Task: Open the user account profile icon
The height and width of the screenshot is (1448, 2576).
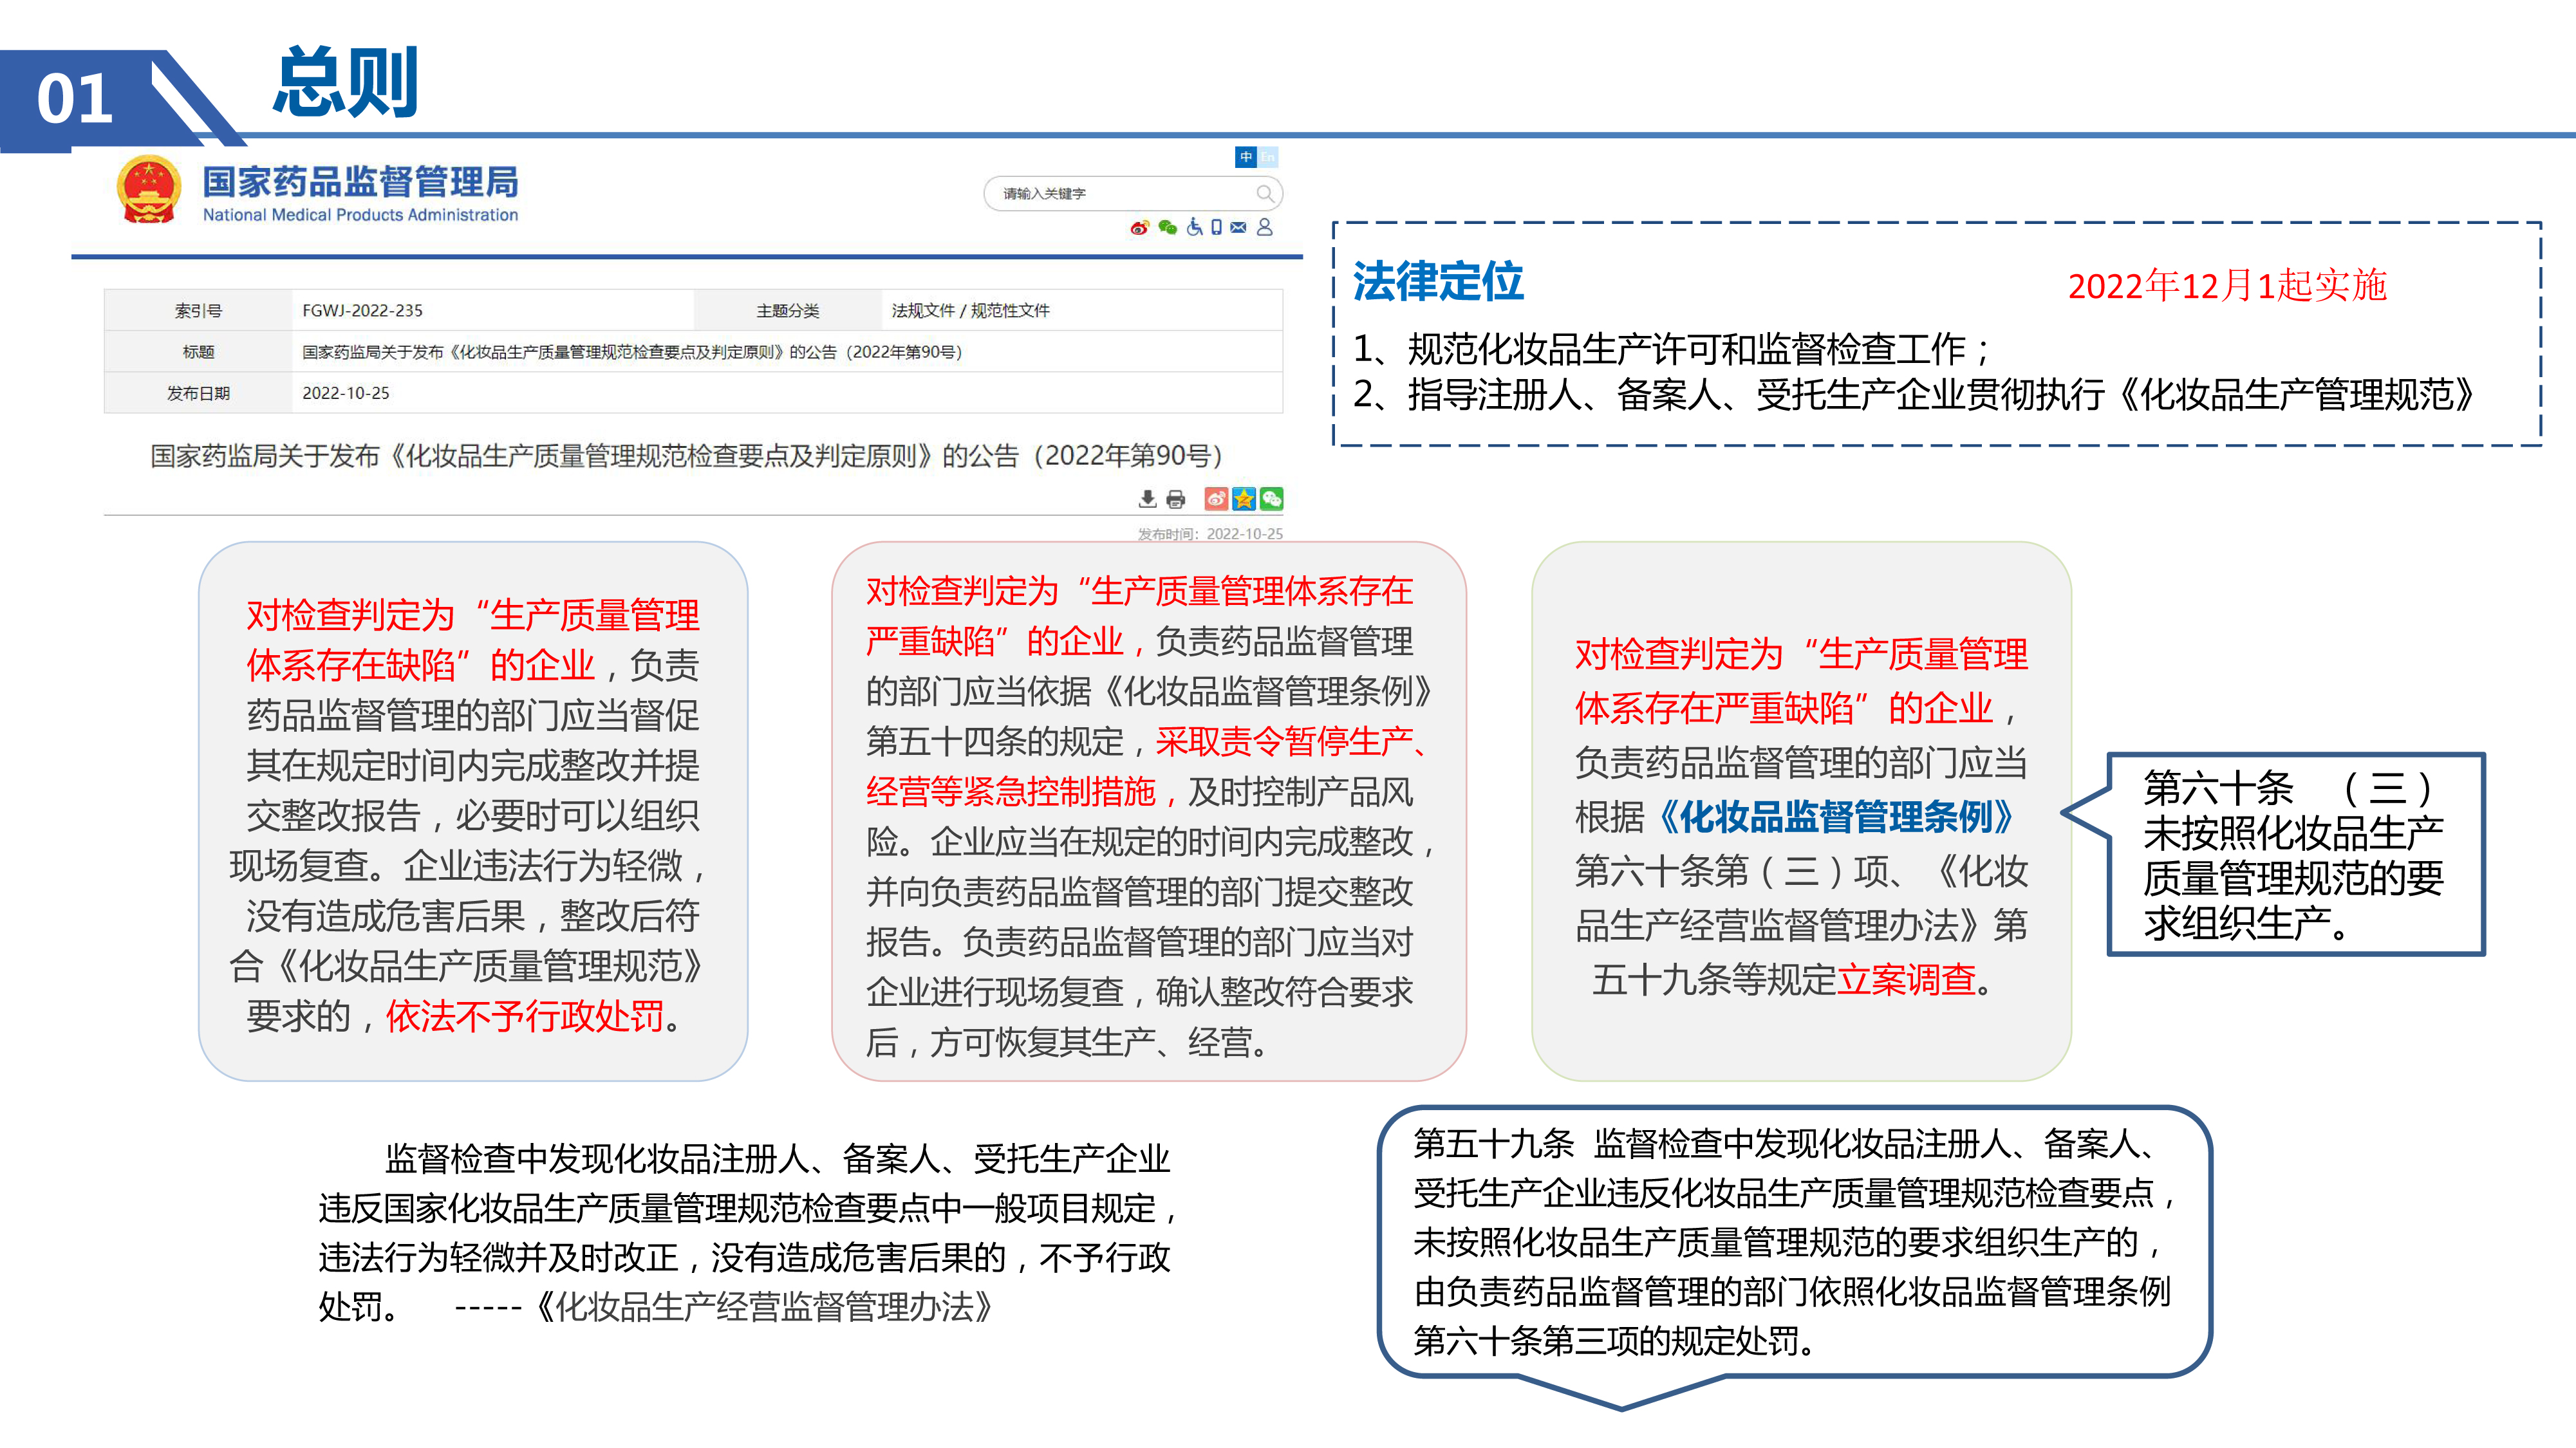Action: [1265, 228]
